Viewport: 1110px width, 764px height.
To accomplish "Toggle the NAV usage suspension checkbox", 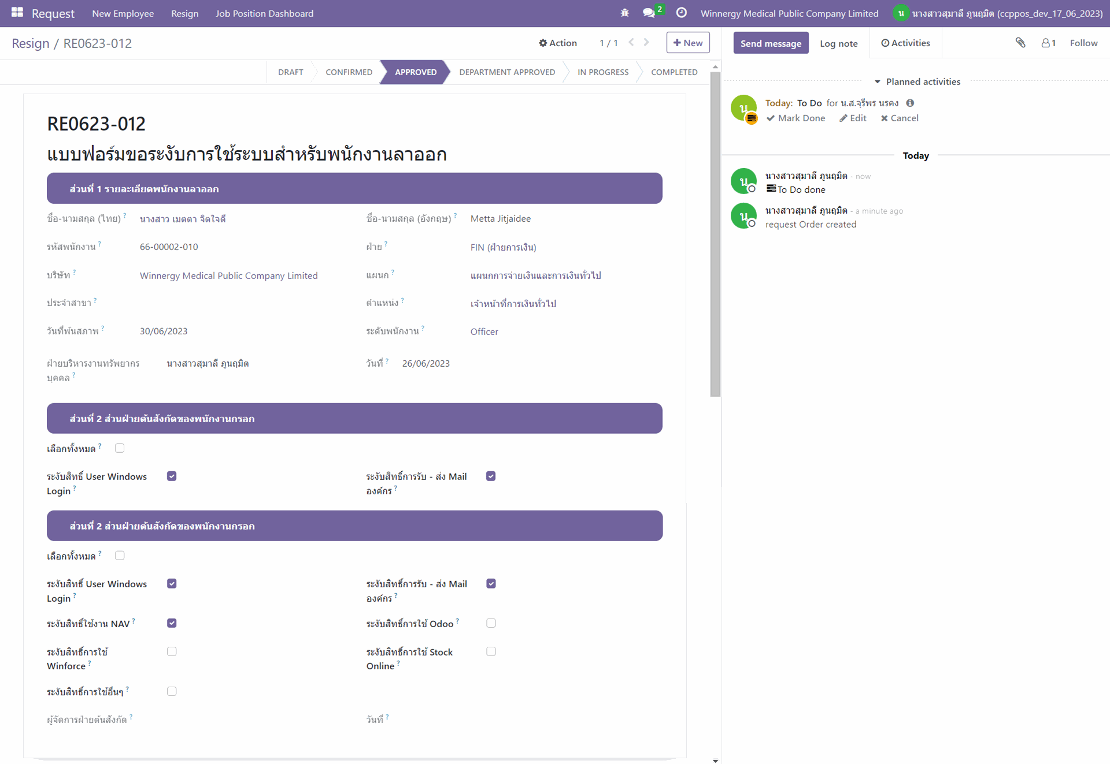I will 172,623.
